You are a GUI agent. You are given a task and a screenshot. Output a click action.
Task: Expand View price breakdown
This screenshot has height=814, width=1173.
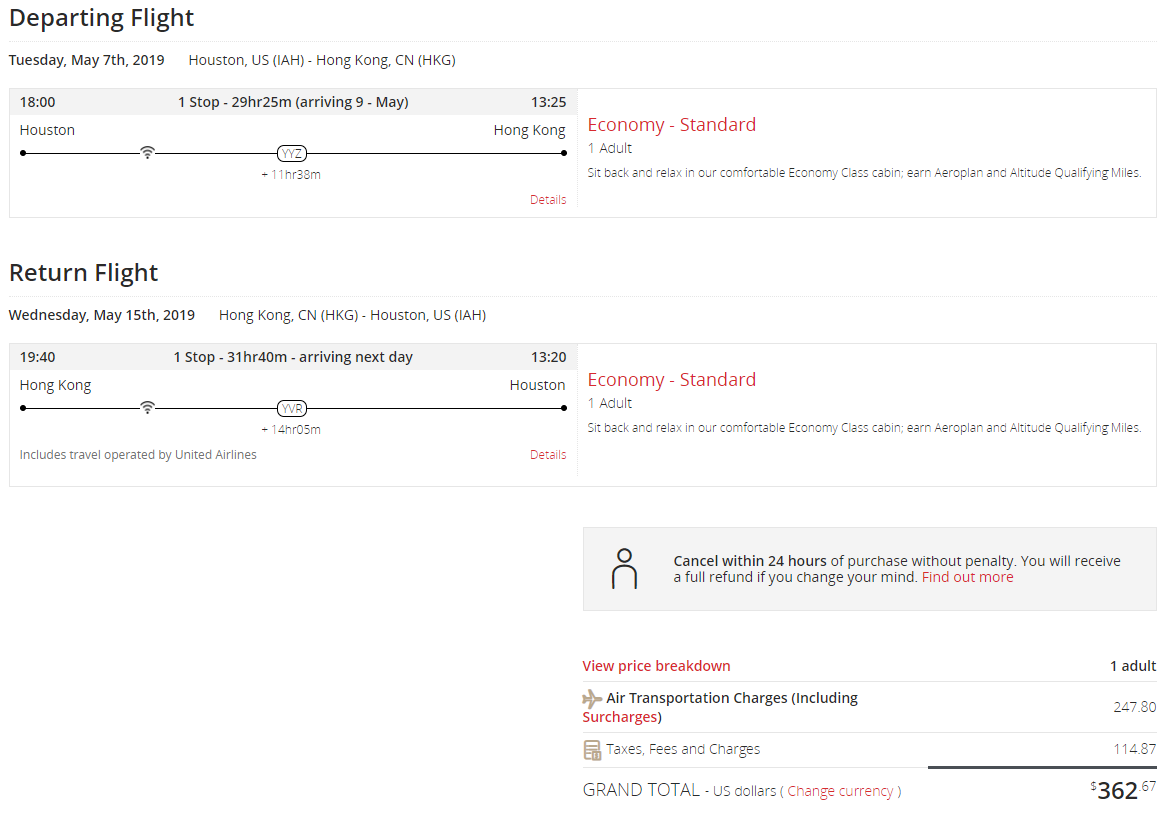pyautogui.click(x=656, y=666)
